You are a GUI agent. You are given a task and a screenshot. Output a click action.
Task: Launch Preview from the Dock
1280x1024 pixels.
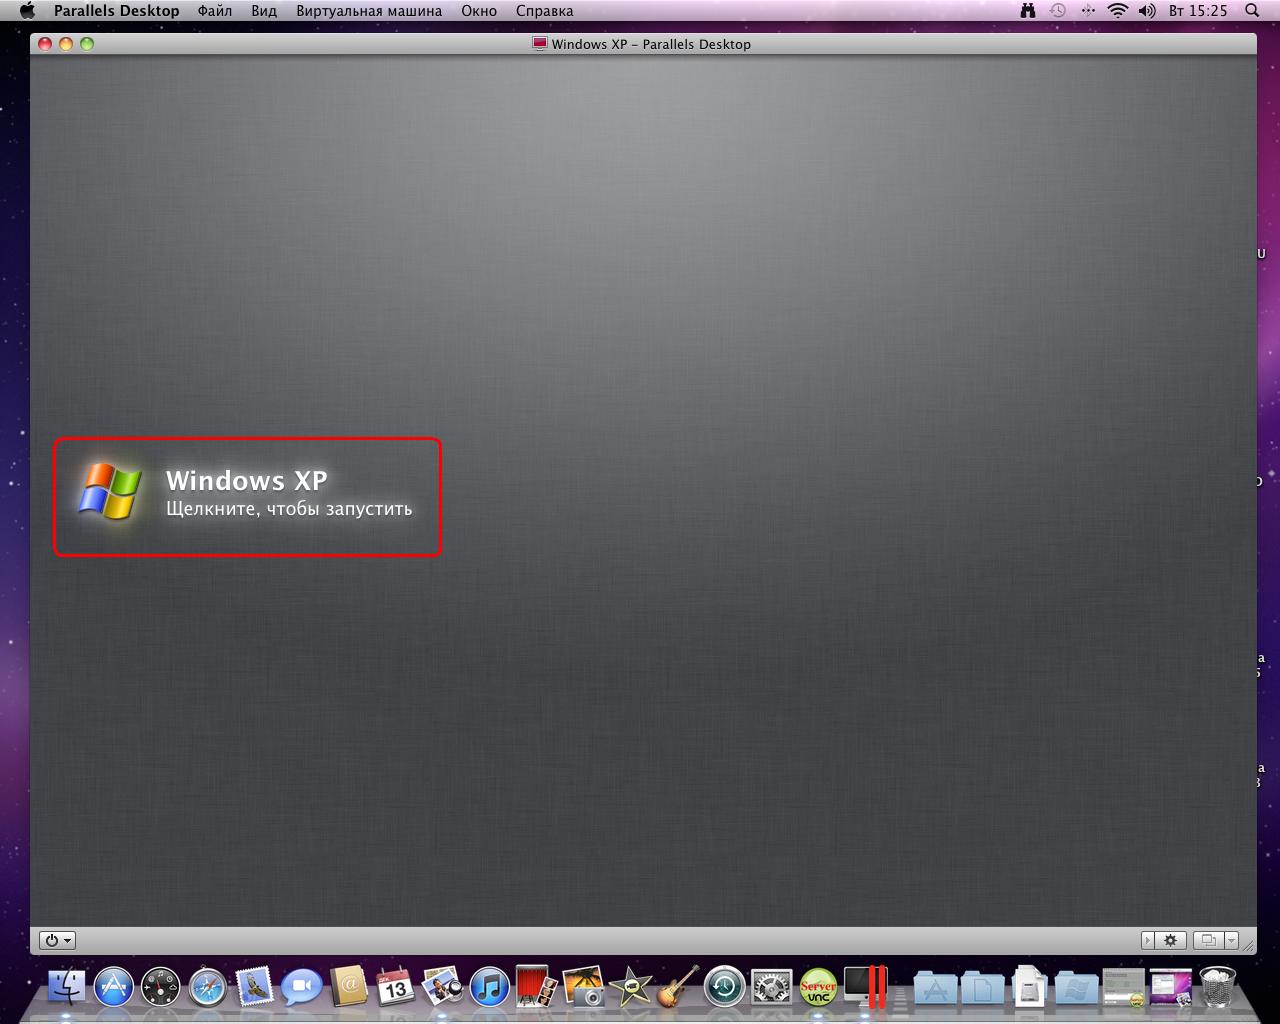click(x=443, y=986)
